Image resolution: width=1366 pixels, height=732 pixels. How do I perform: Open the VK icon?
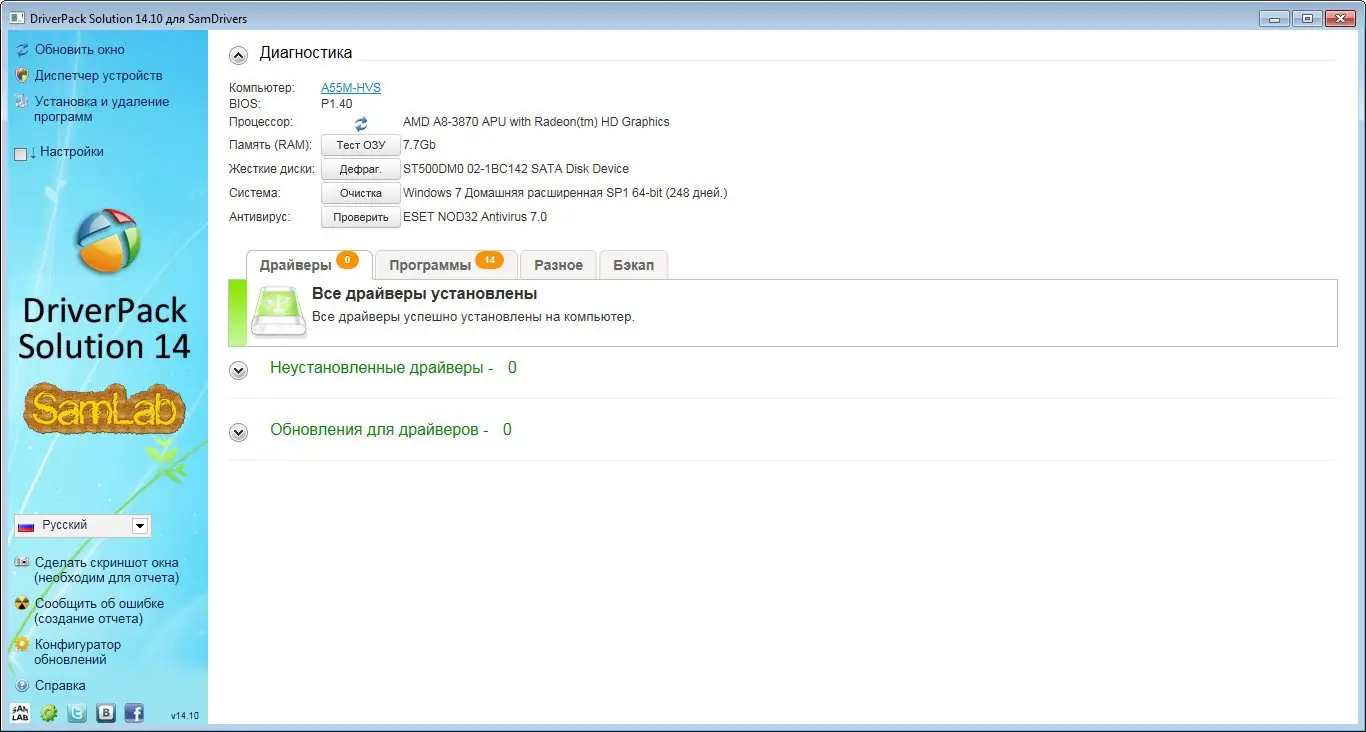(105, 713)
